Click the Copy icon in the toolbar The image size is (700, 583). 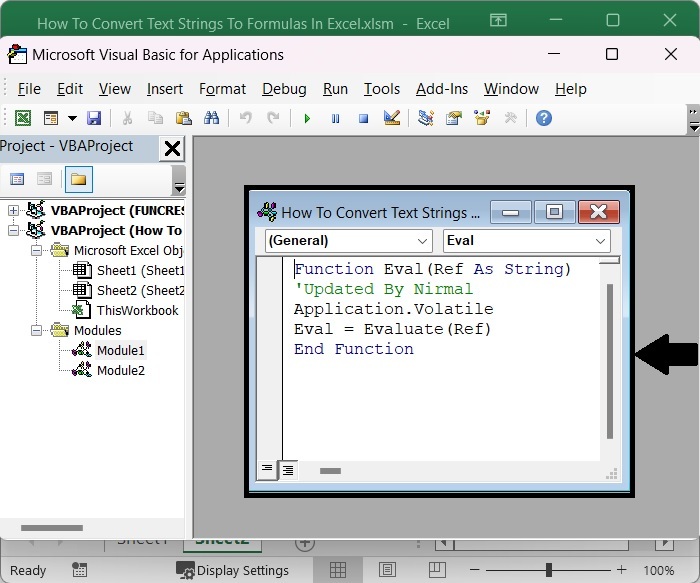click(x=155, y=118)
